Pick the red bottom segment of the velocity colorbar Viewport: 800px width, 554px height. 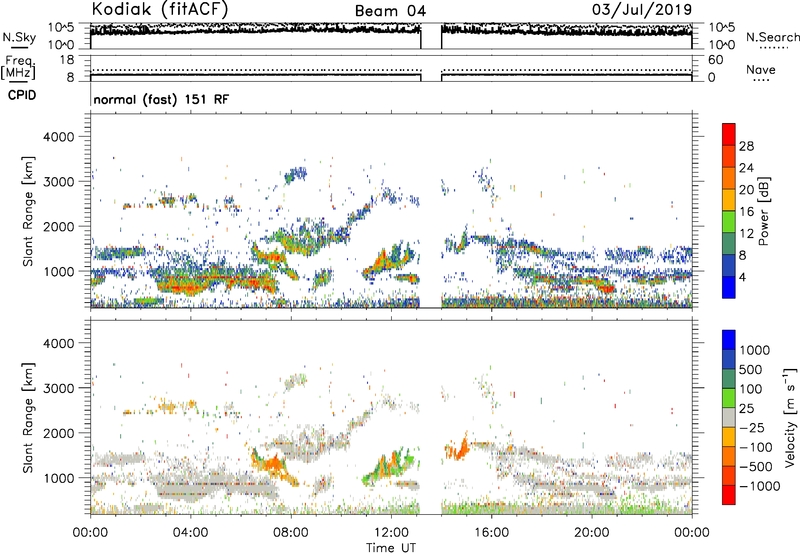pos(729,495)
